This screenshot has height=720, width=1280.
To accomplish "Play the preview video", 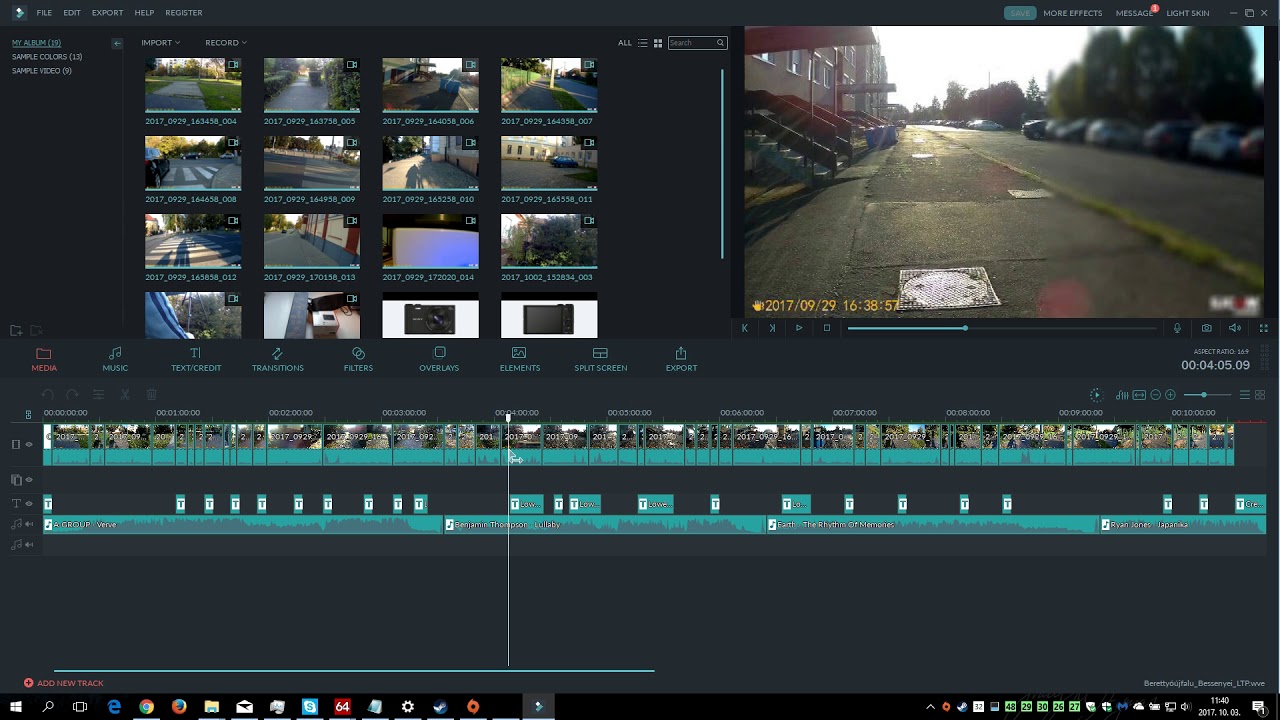I will coord(799,328).
